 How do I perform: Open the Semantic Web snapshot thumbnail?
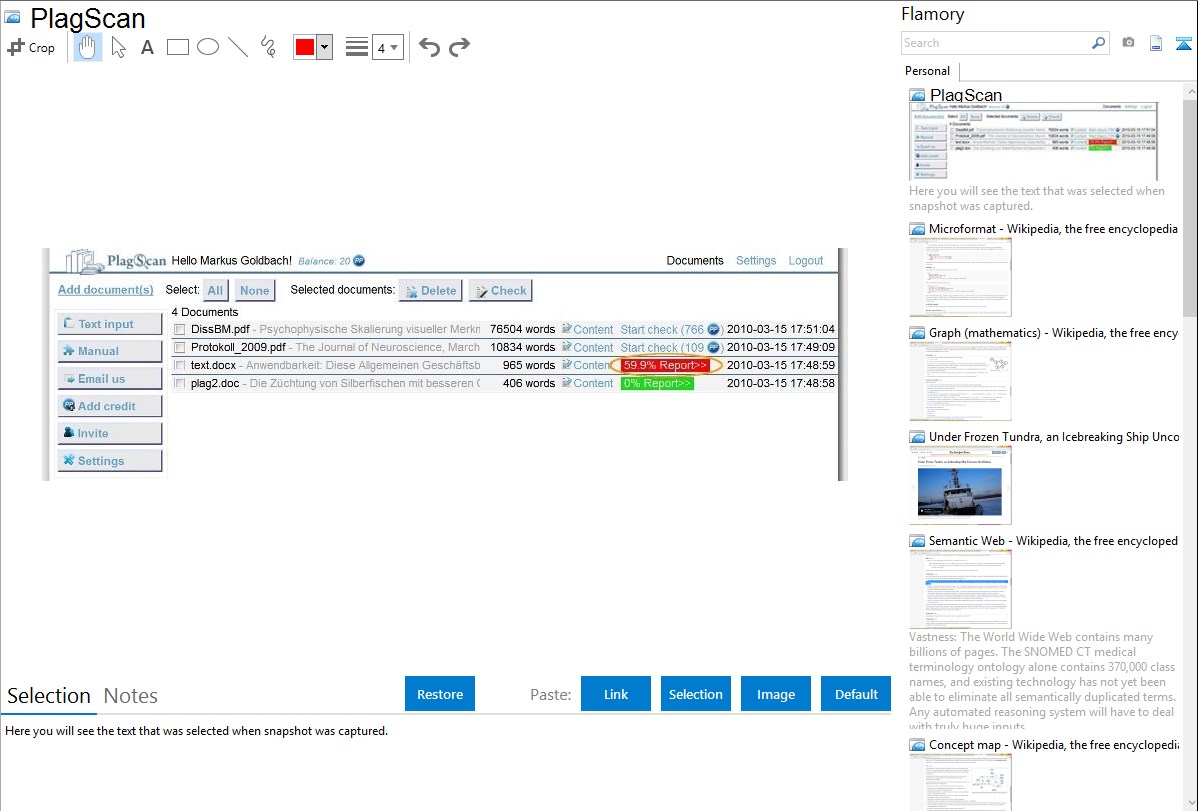(960, 589)
